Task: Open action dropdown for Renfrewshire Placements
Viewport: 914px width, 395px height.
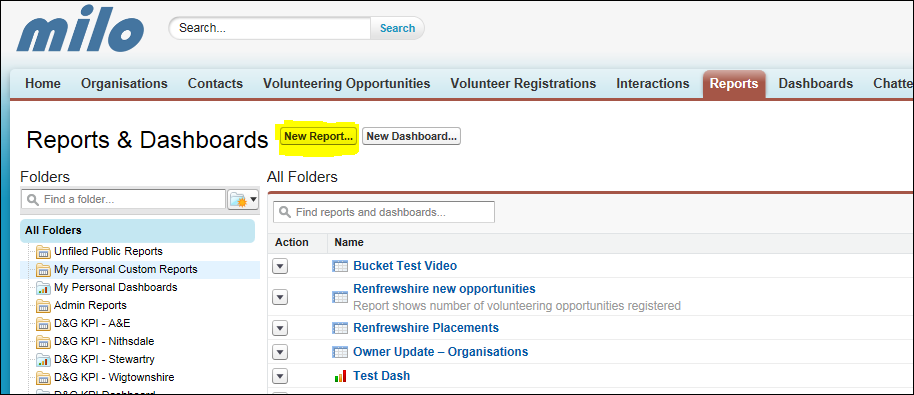Action: (280, 328)
